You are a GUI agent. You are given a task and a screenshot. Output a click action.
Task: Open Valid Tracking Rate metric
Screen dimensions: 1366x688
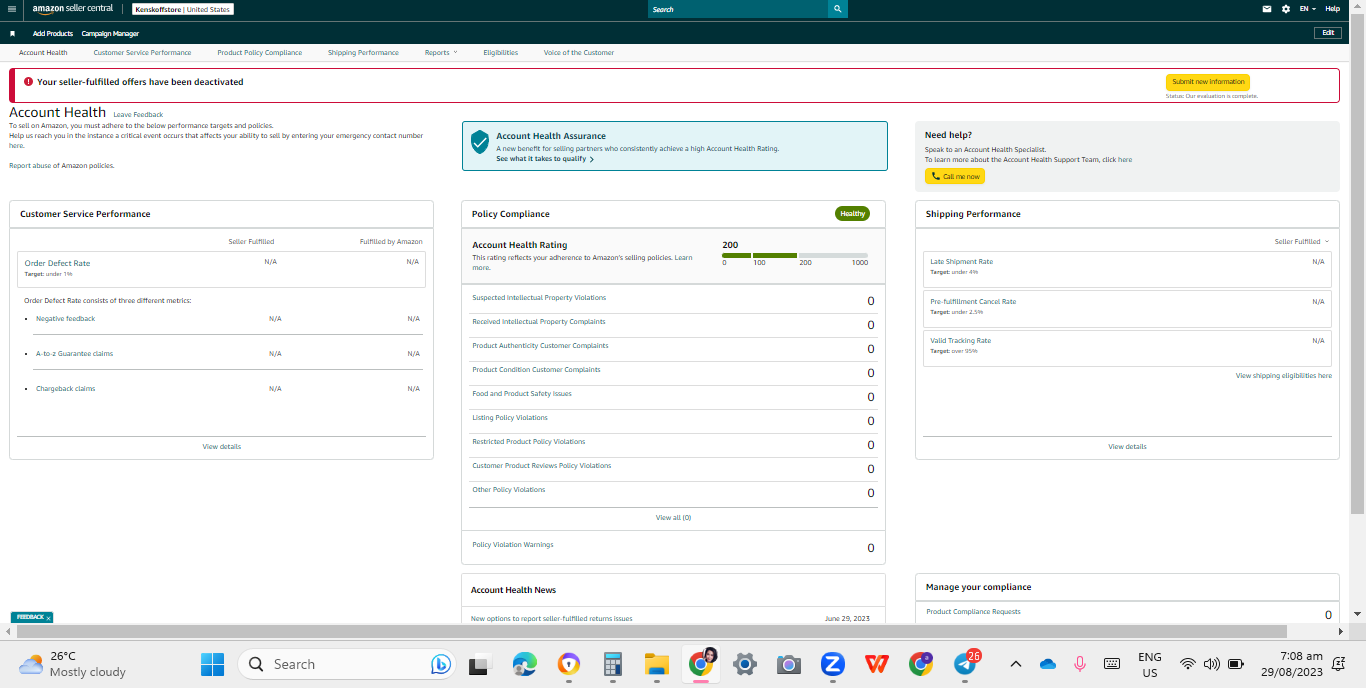[x=960, y=341]
